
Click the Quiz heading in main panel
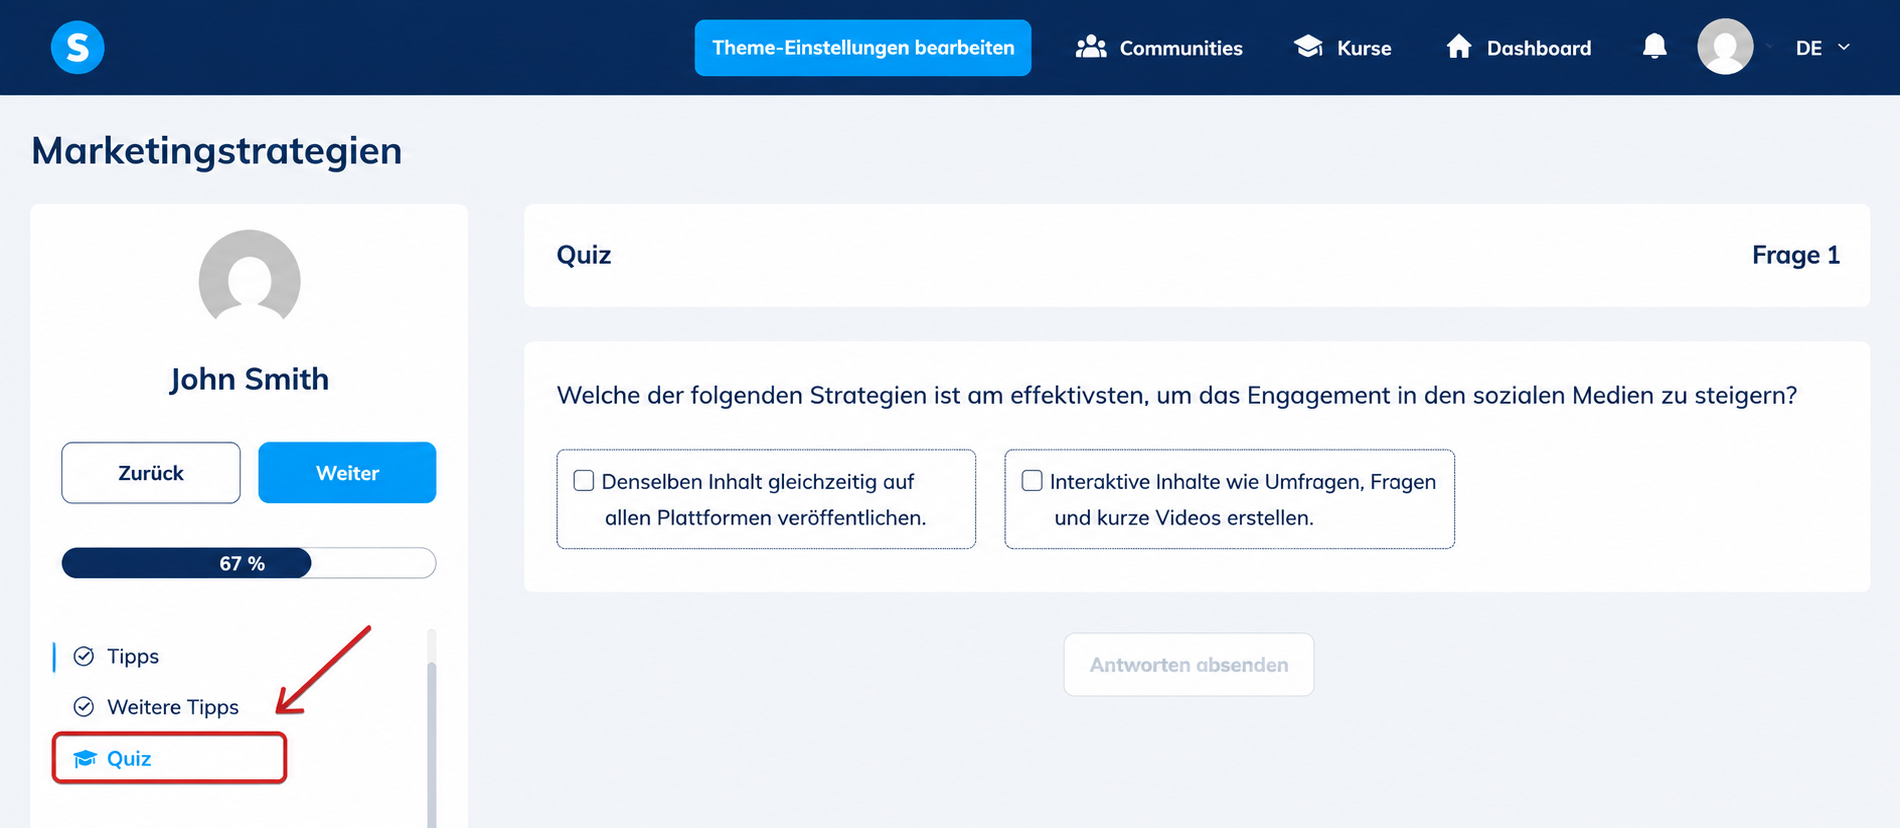point(584,255)
